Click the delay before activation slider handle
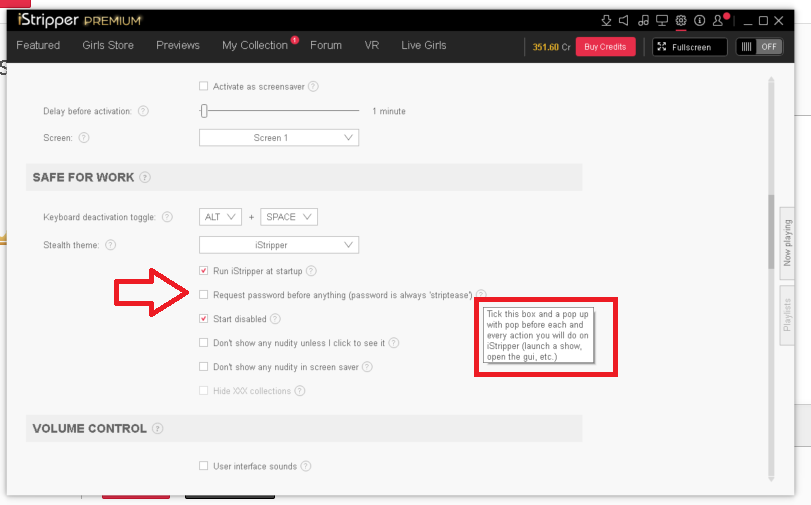The height and width of the screenshot is (505, 811). click(204, 111)
